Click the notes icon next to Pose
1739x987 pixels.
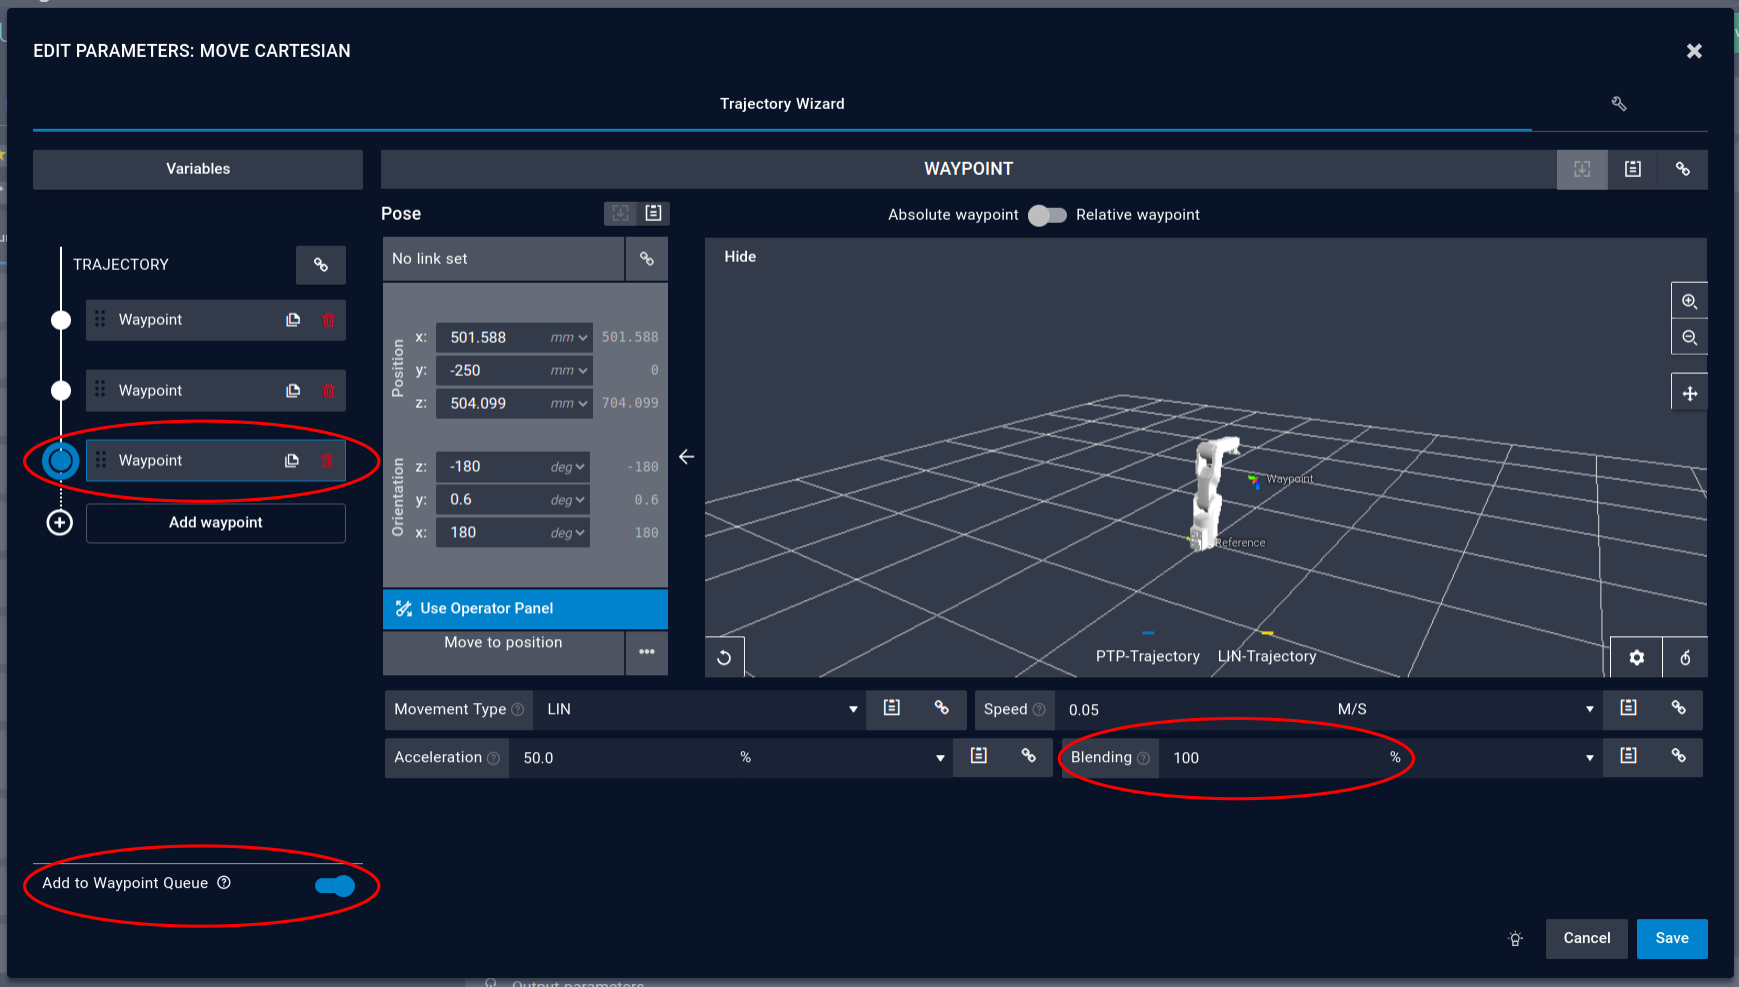654,213
